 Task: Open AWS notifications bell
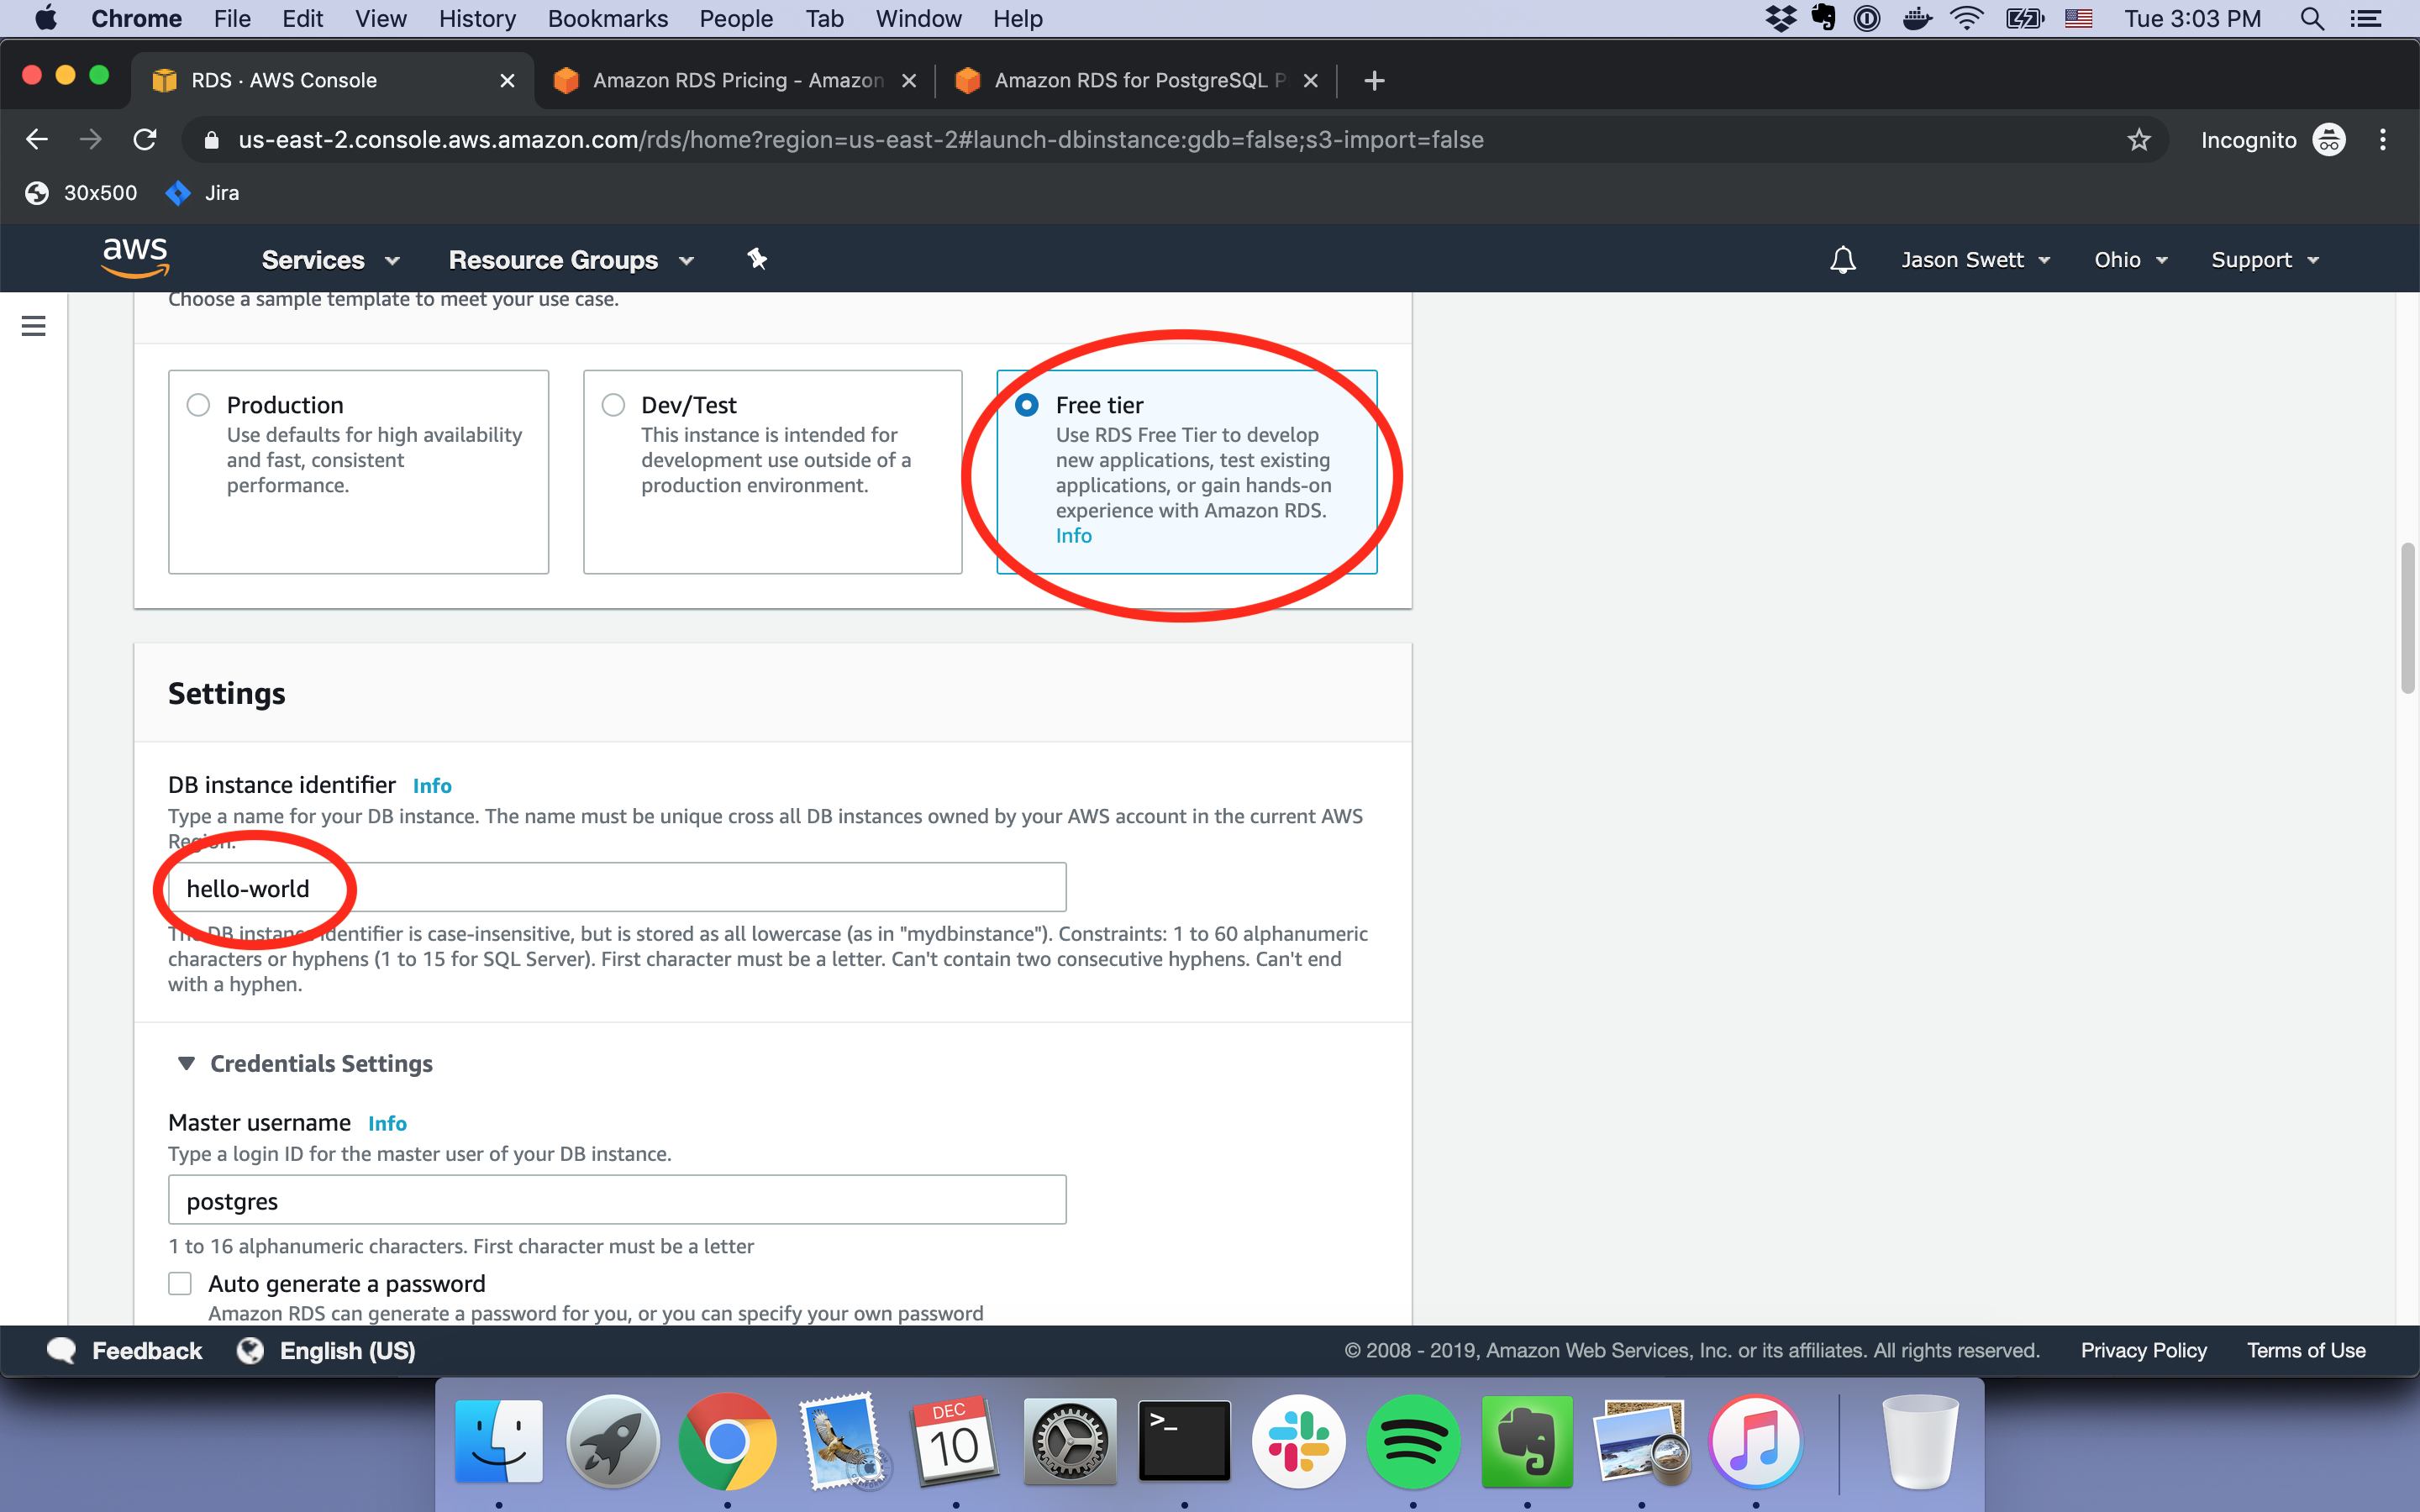click(x=1842, y=260)
